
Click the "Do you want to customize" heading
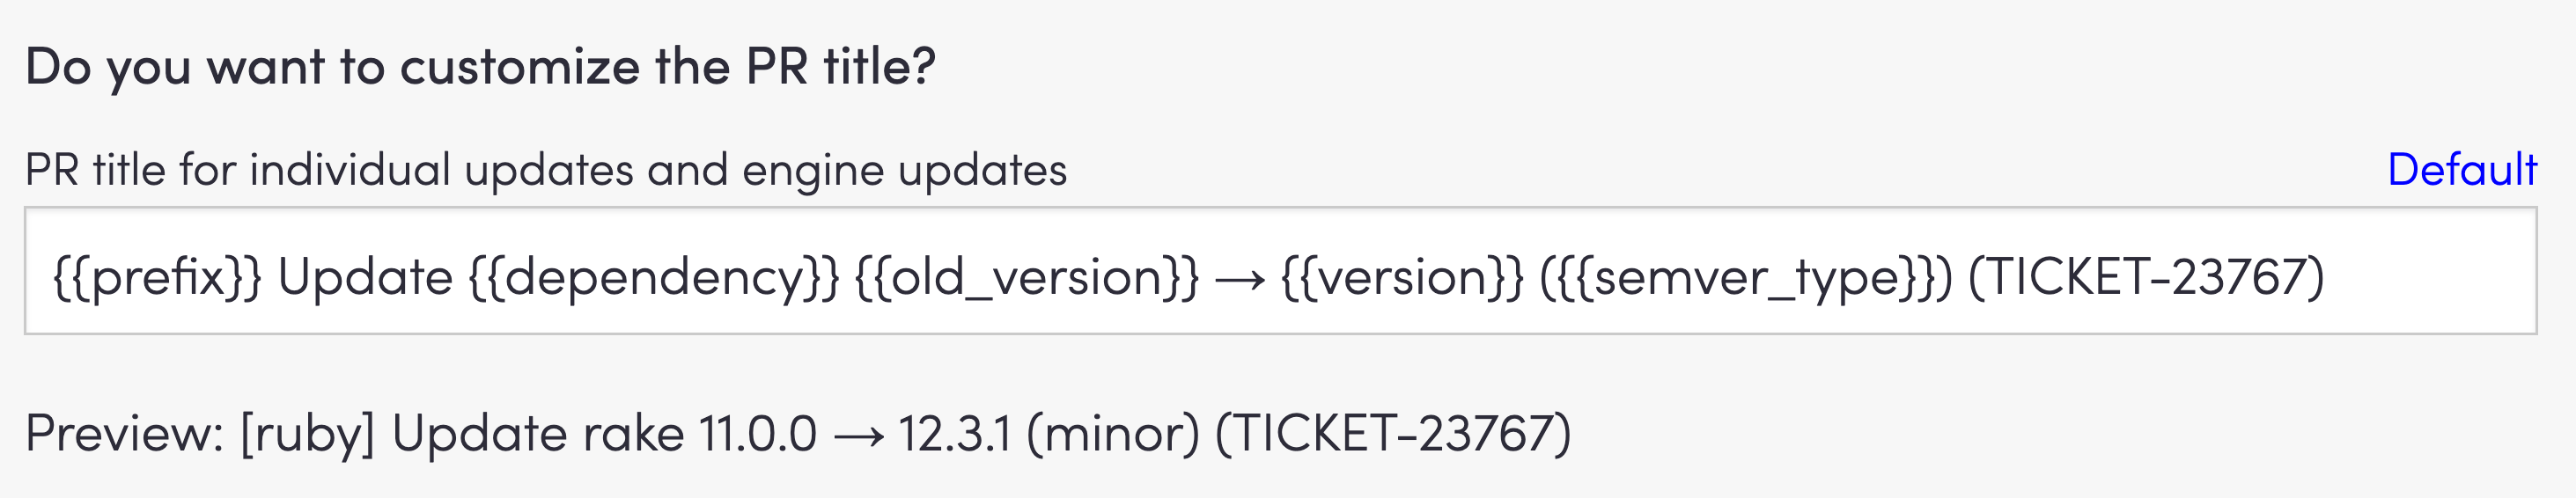(x=480, y=67)
